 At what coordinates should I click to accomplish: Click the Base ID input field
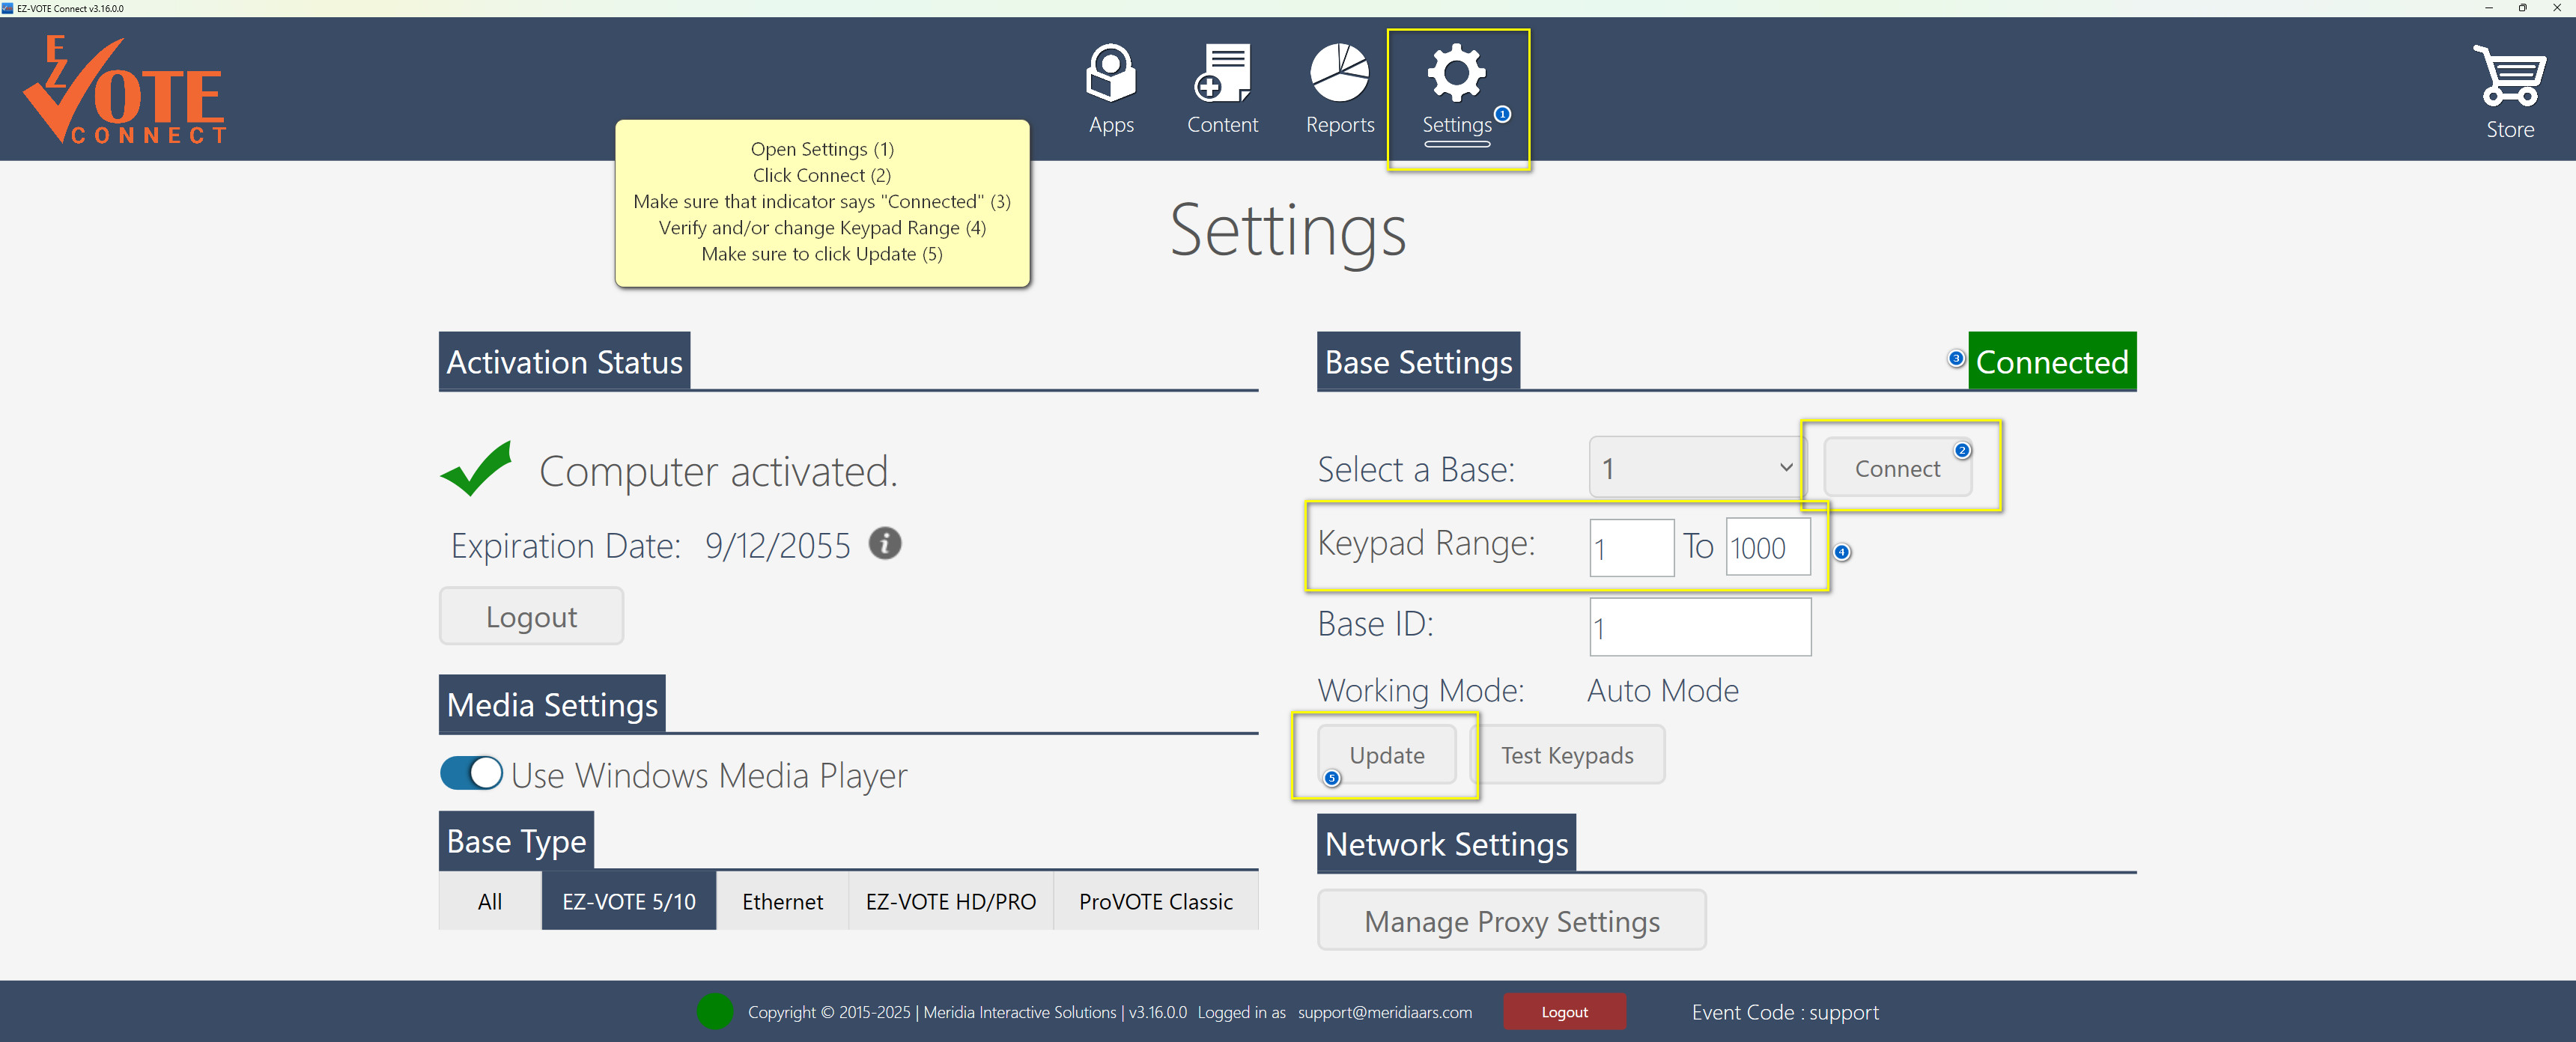click(1699, 628)
